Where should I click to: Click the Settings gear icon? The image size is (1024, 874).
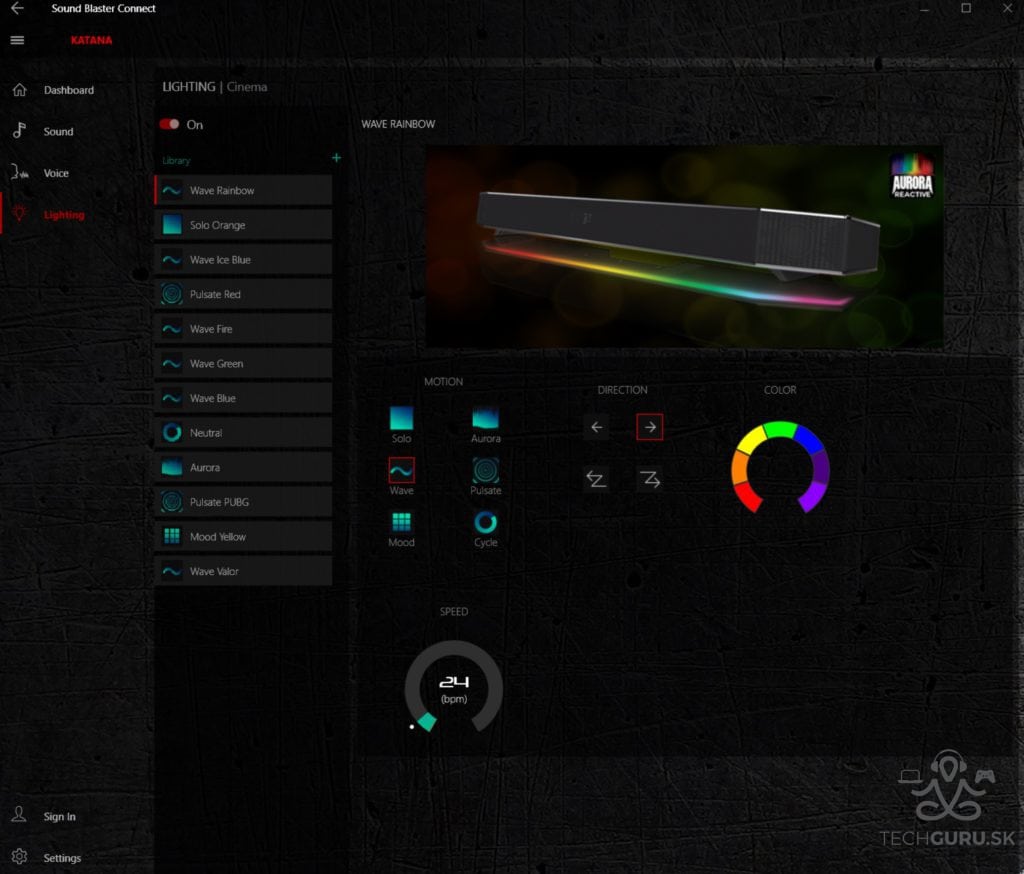tap(19, 856)
